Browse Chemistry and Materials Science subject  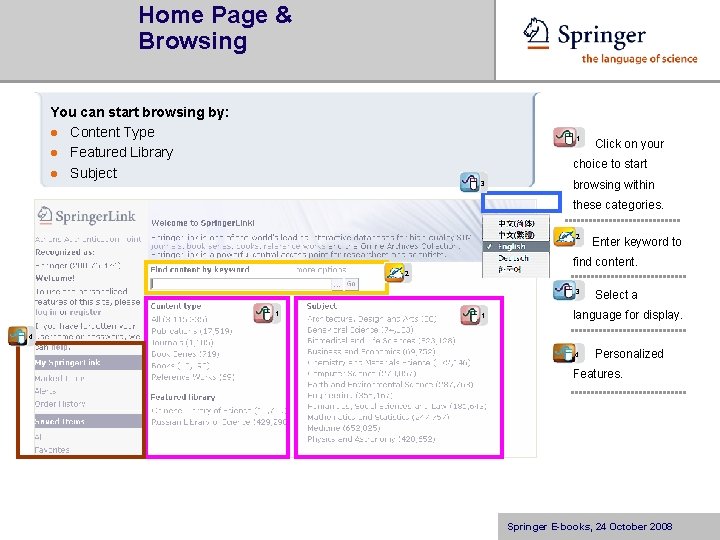tap(389, 363)
